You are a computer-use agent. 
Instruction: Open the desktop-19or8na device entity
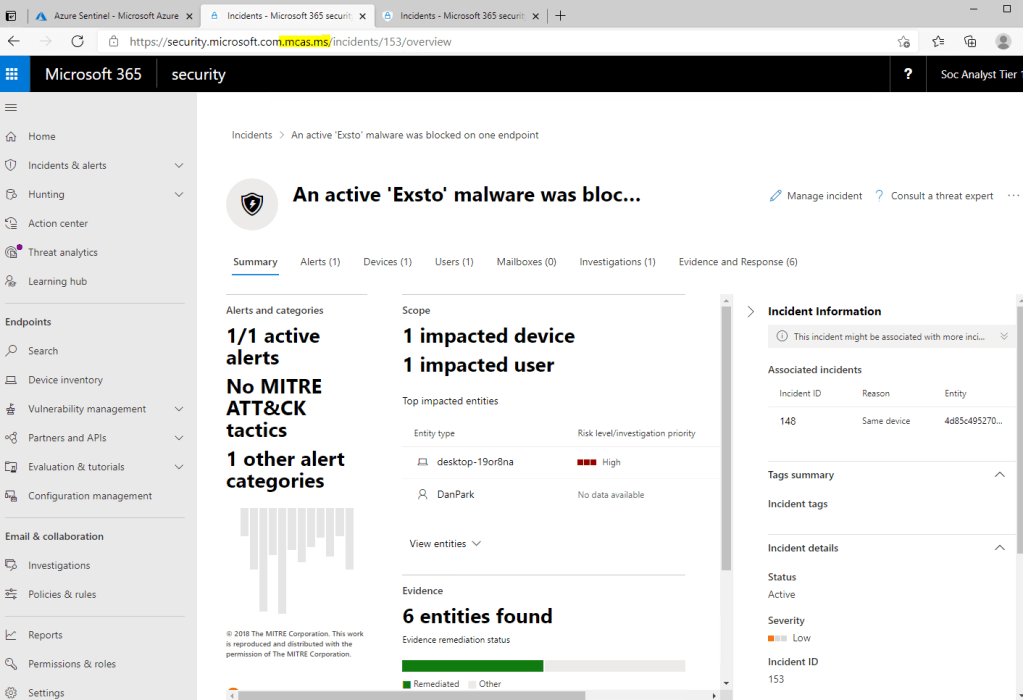point(474,462)
